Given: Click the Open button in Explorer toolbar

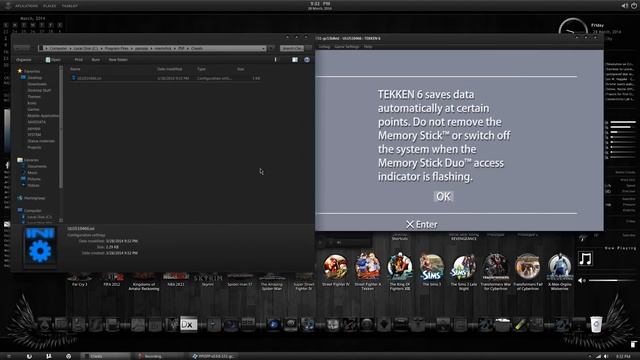Looking at the screenshot, I should point(53,60).
